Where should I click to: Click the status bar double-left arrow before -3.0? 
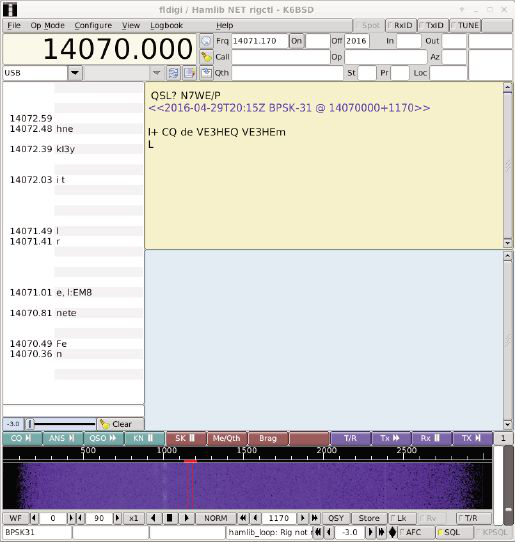[318, 532]
